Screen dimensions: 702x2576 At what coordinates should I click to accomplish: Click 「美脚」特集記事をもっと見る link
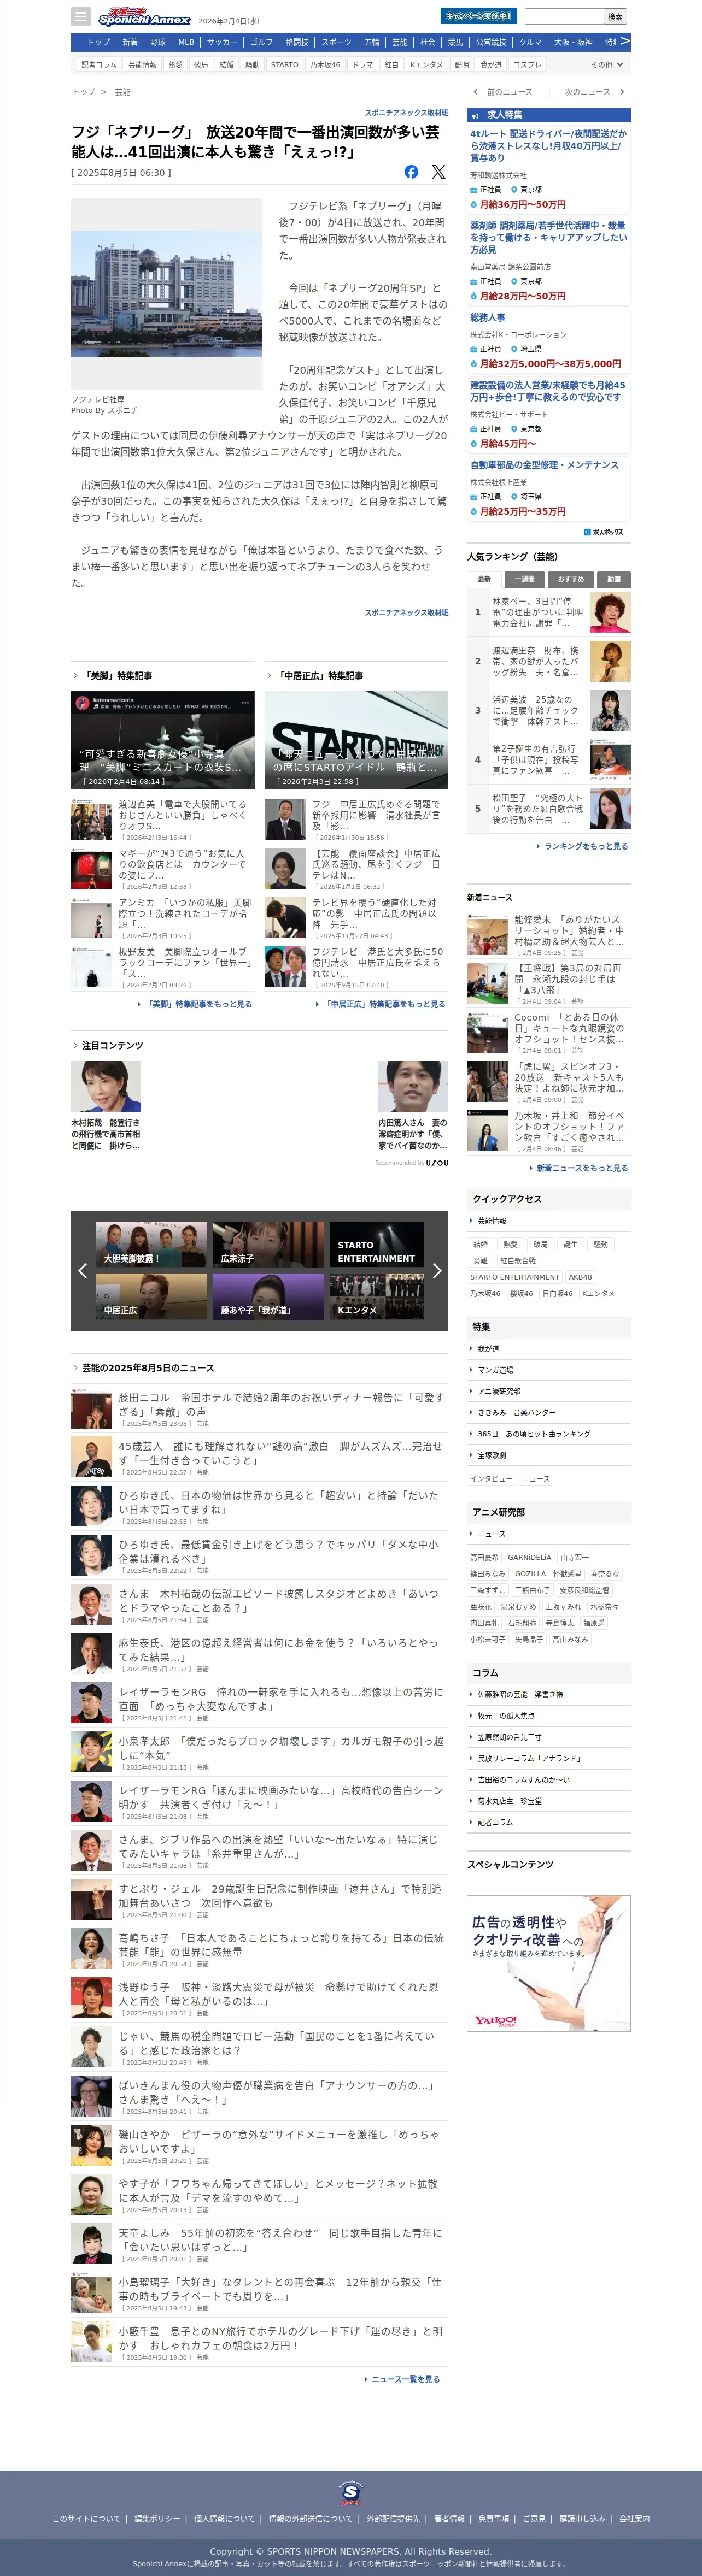point(198,1004)
